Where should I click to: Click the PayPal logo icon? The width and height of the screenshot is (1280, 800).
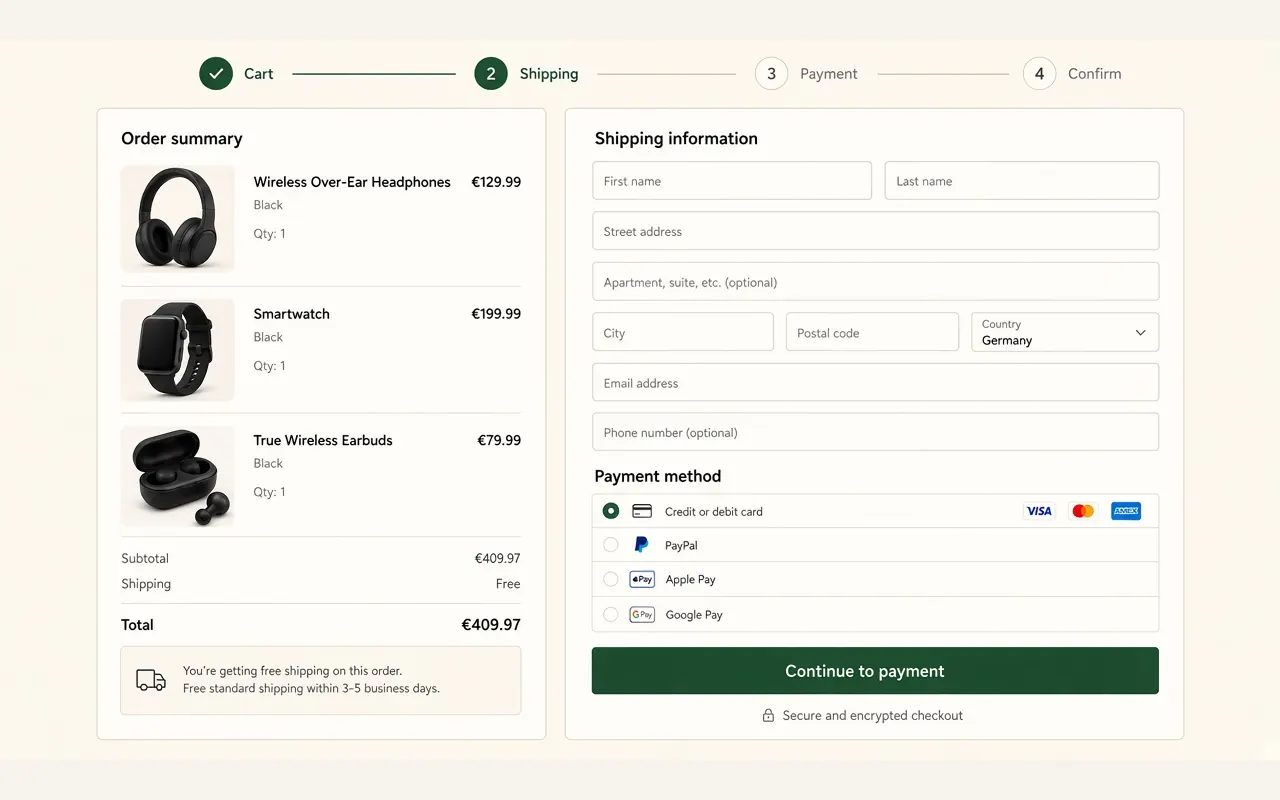[642, 545]
